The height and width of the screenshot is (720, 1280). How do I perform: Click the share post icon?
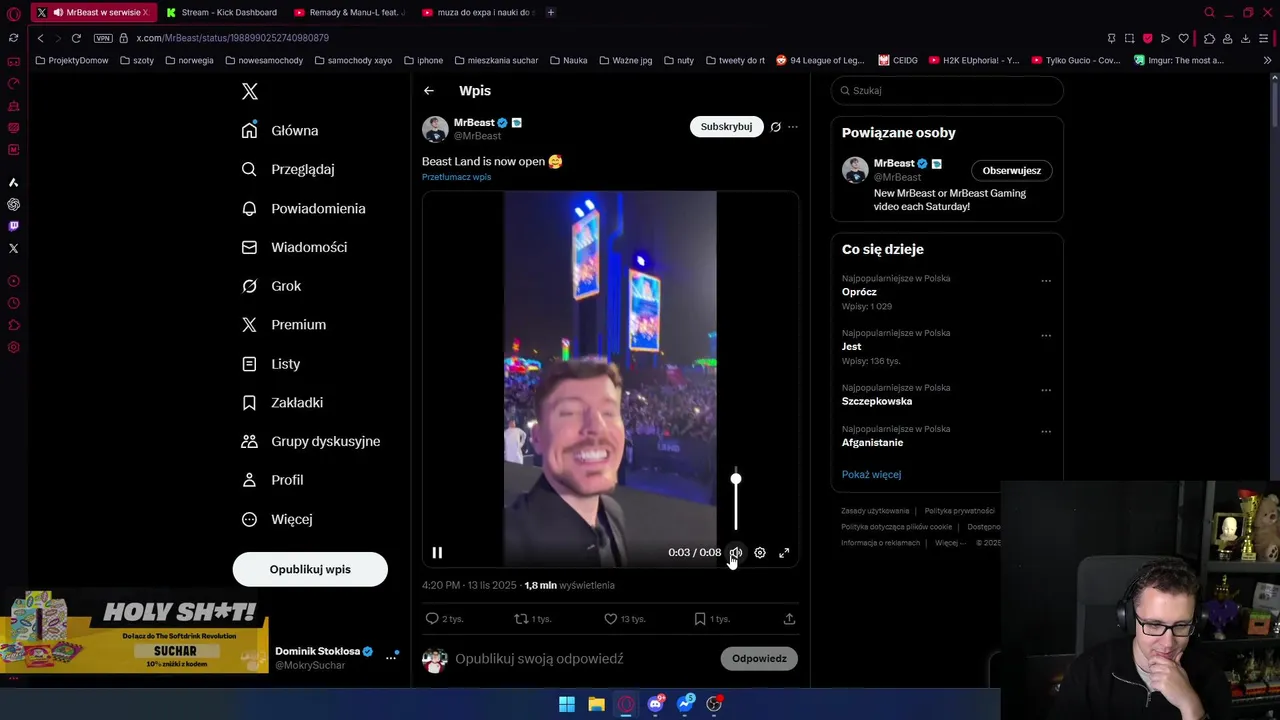[789, 619]
